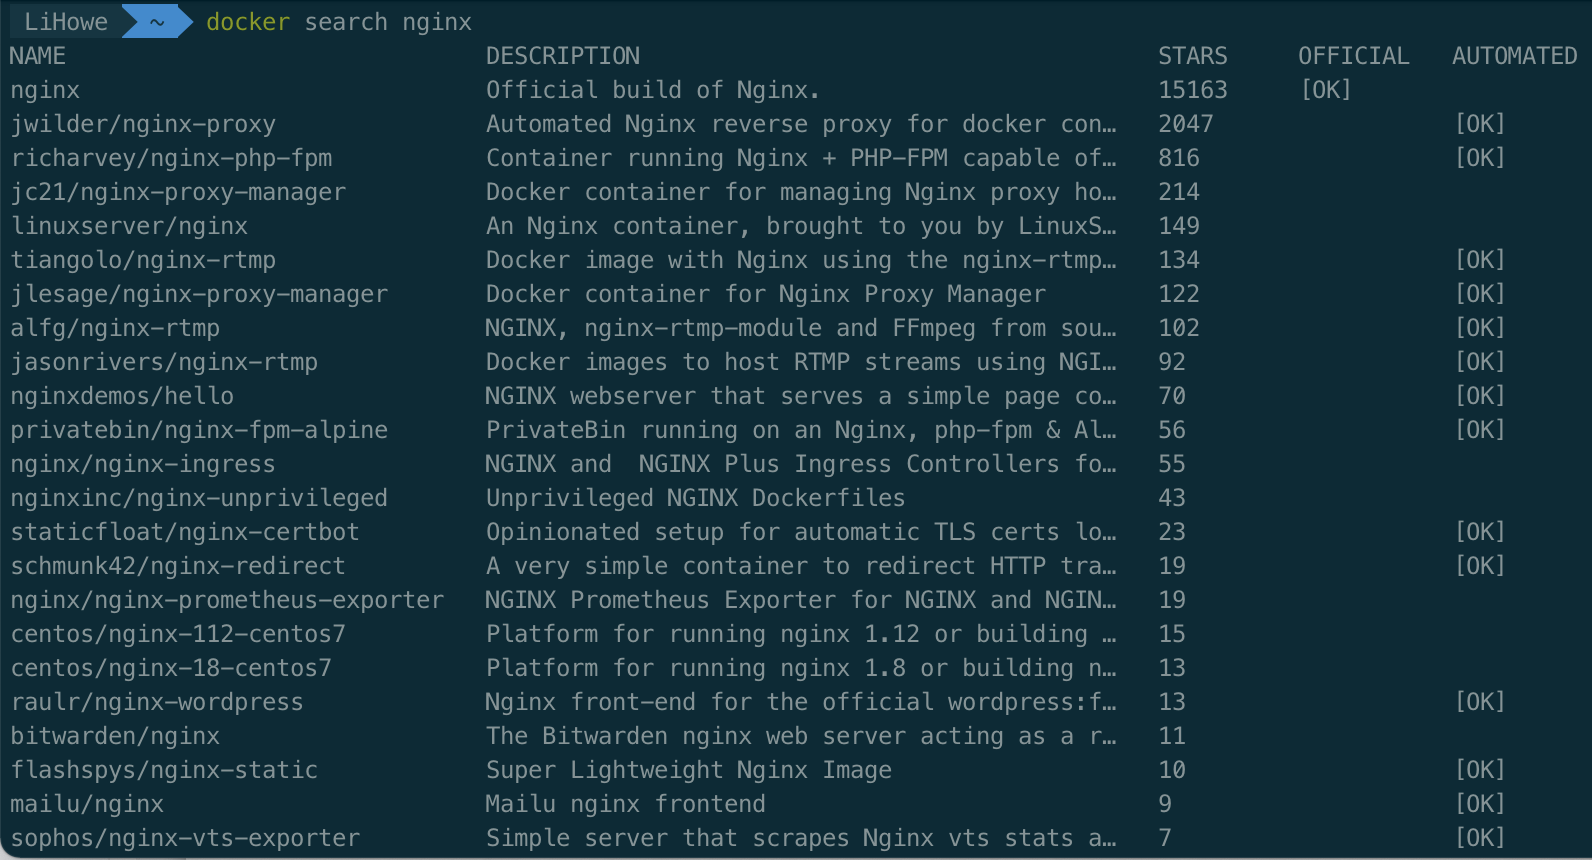This screenshot has height=860, width=1592.
Task: Click the official [OK] marker for nginx
Action: [x=1326, y=90]
